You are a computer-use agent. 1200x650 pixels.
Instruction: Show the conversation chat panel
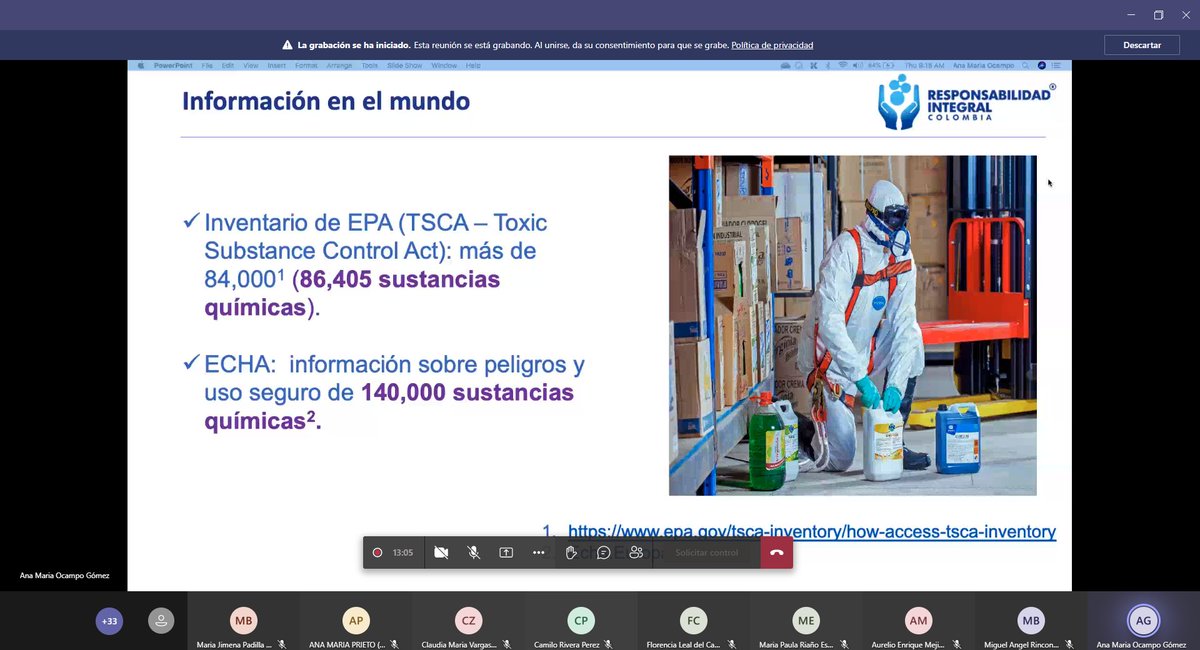604,552
